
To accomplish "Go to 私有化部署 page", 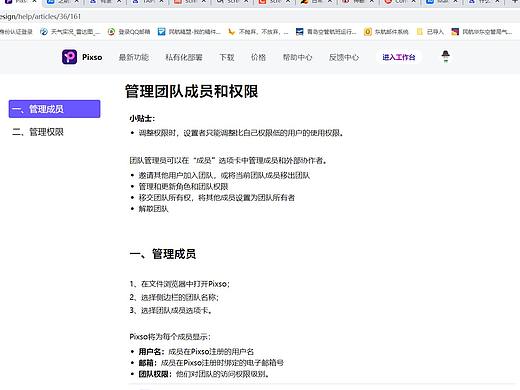I will (184, 57).
